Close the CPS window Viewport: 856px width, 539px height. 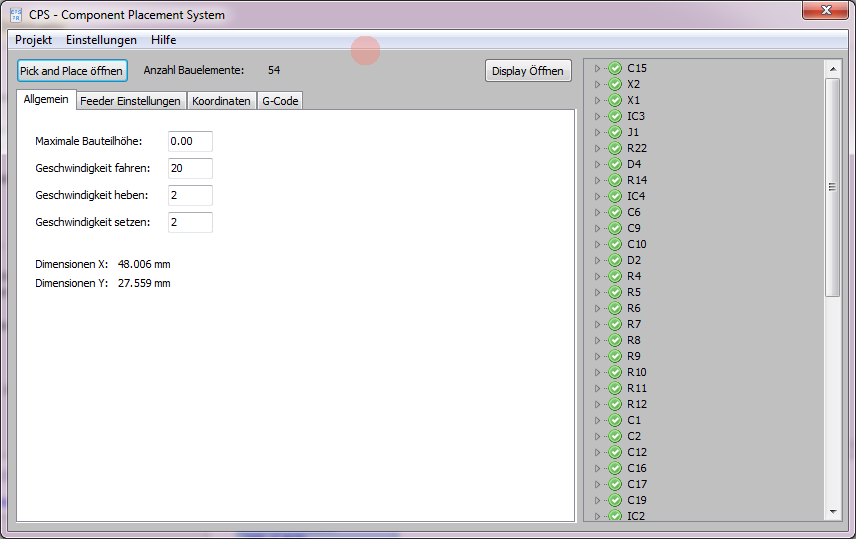[x=825, y=10]
